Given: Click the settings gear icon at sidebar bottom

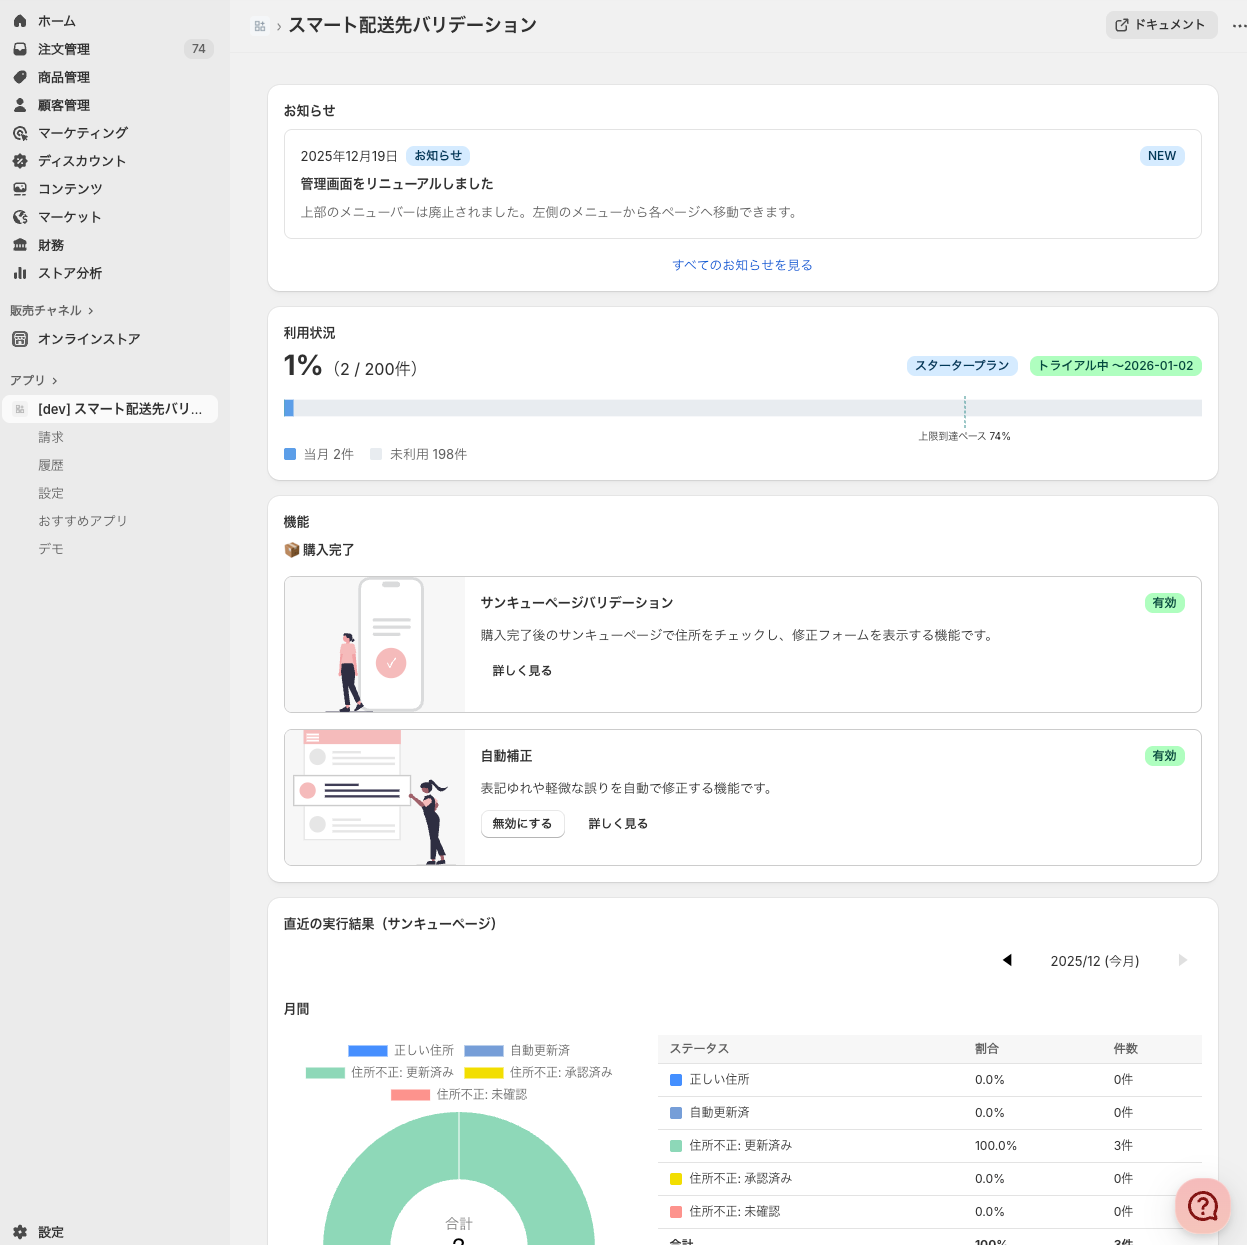Looking at the screenshot, I should coord(20,1233).
